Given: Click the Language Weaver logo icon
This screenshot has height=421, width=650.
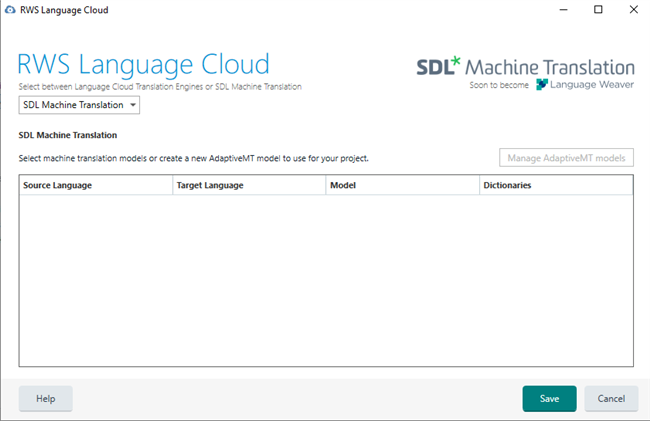Looking at the screenshot, I should [x=542, y=85].
